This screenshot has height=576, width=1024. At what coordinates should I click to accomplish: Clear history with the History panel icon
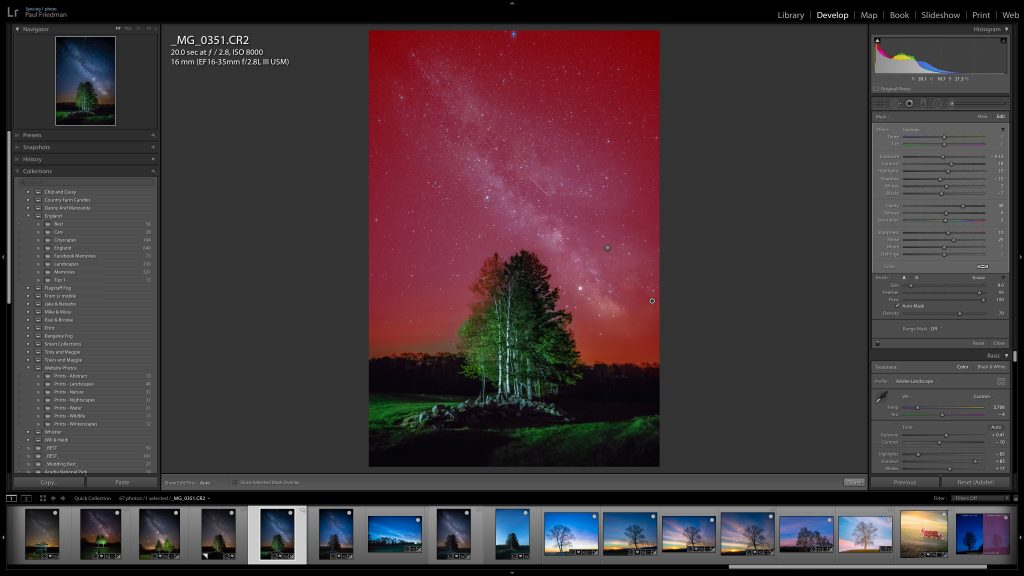(x=153, y=159)
